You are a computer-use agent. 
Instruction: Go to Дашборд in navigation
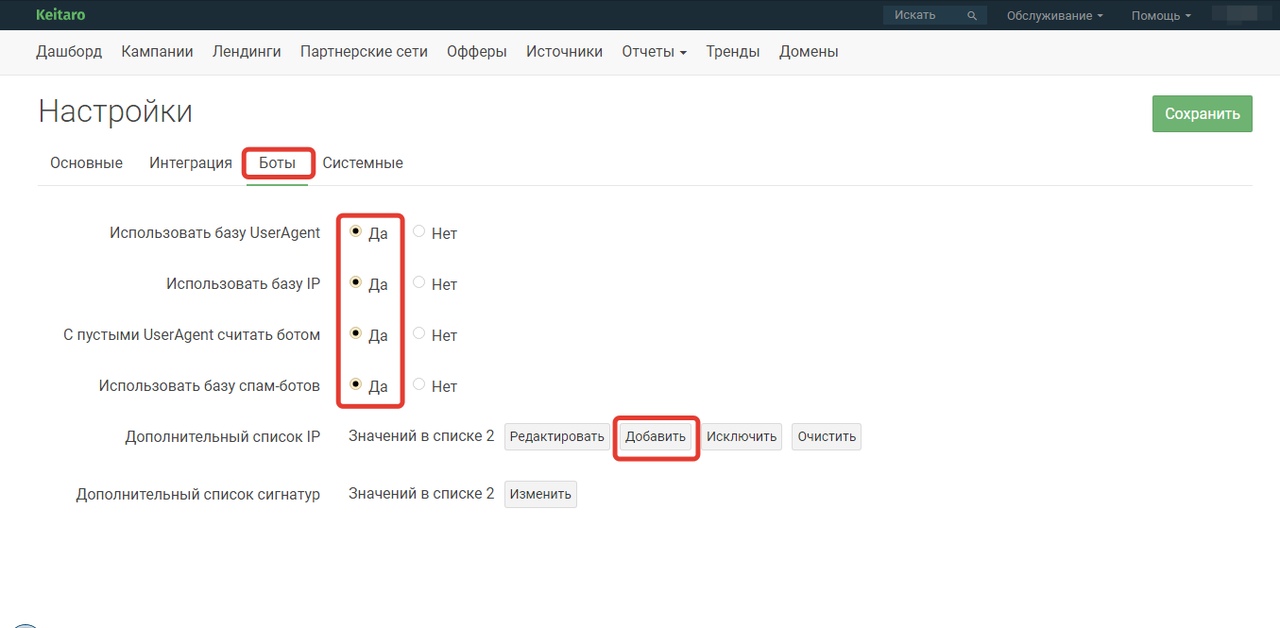69,52
